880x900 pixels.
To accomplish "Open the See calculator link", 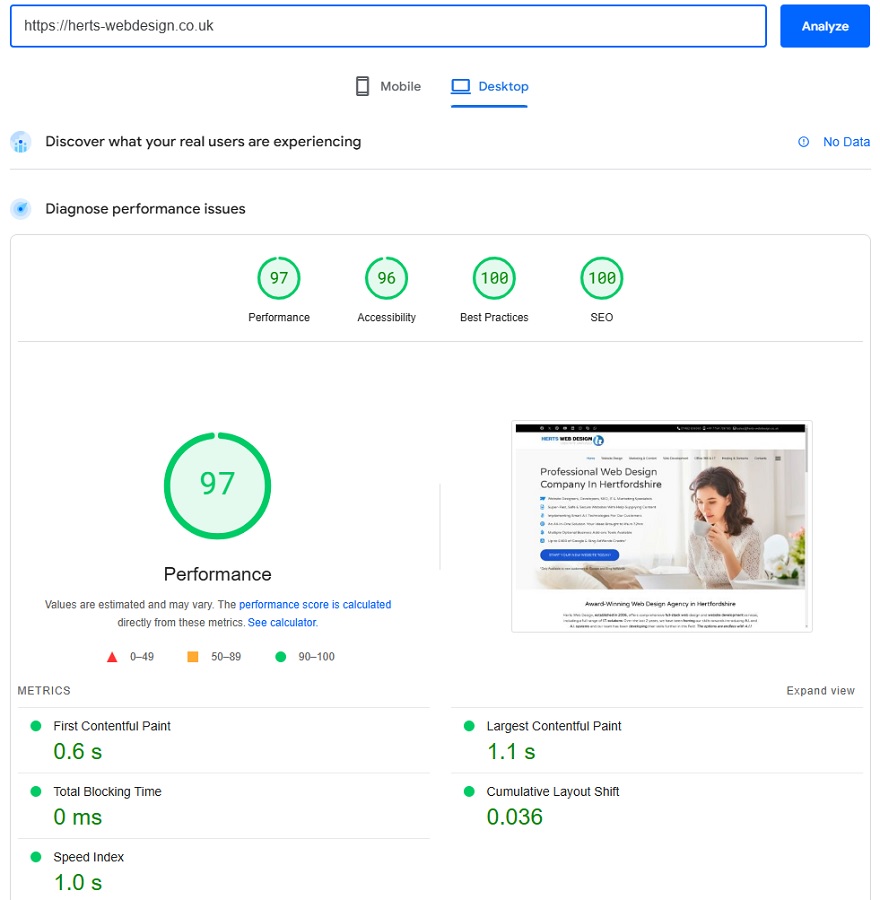I will coord(282,622).
